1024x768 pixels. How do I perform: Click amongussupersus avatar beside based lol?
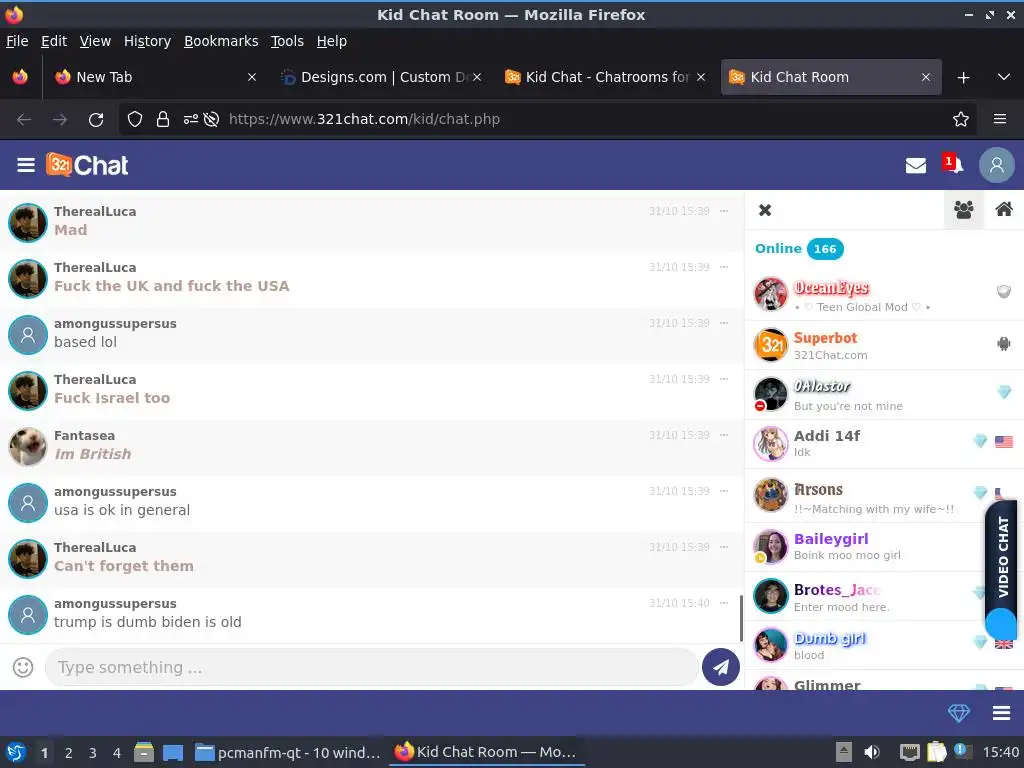tap(27, 334)
